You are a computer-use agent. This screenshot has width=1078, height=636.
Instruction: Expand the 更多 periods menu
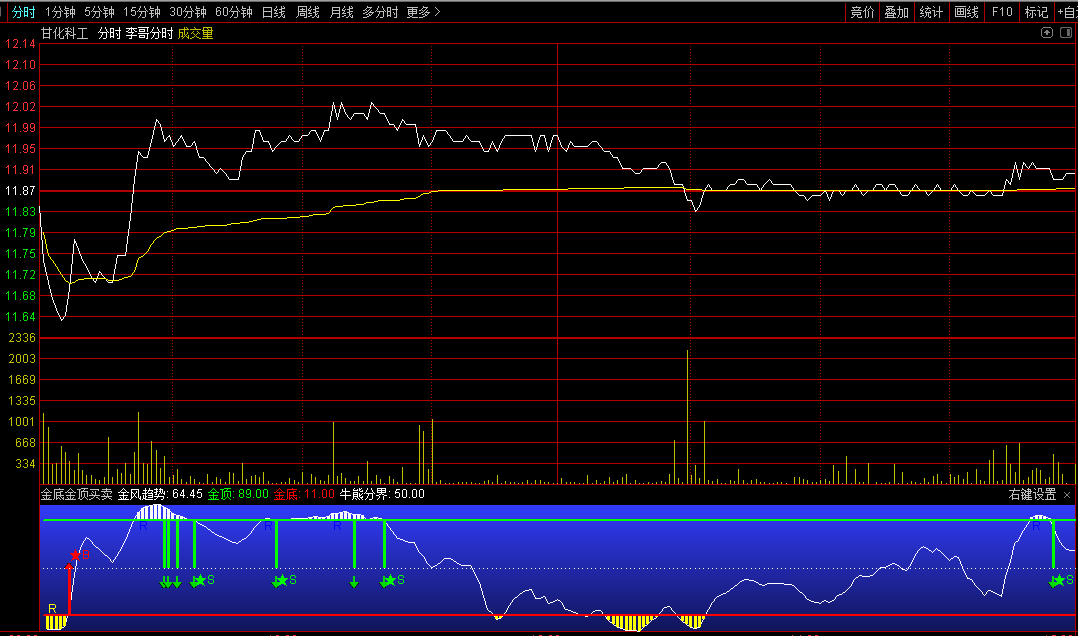click(x=423, y=12)
